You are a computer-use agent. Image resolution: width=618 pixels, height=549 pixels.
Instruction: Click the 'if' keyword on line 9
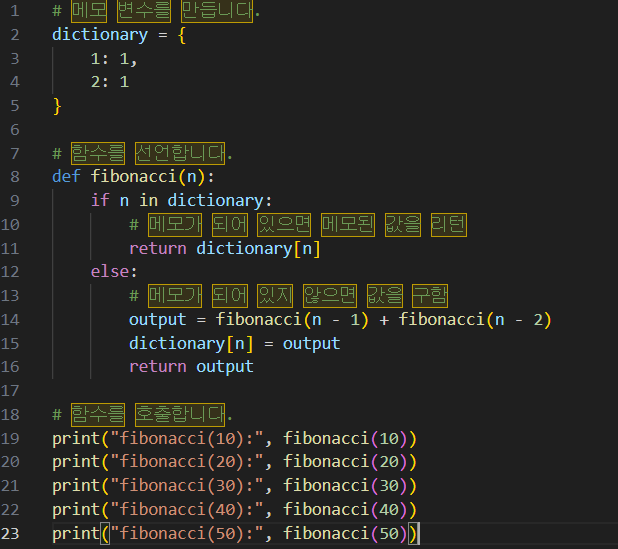point(100,200)
